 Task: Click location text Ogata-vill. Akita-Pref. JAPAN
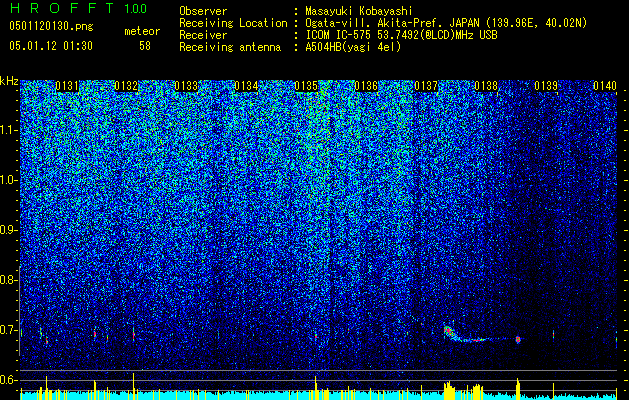click(393, 23)
